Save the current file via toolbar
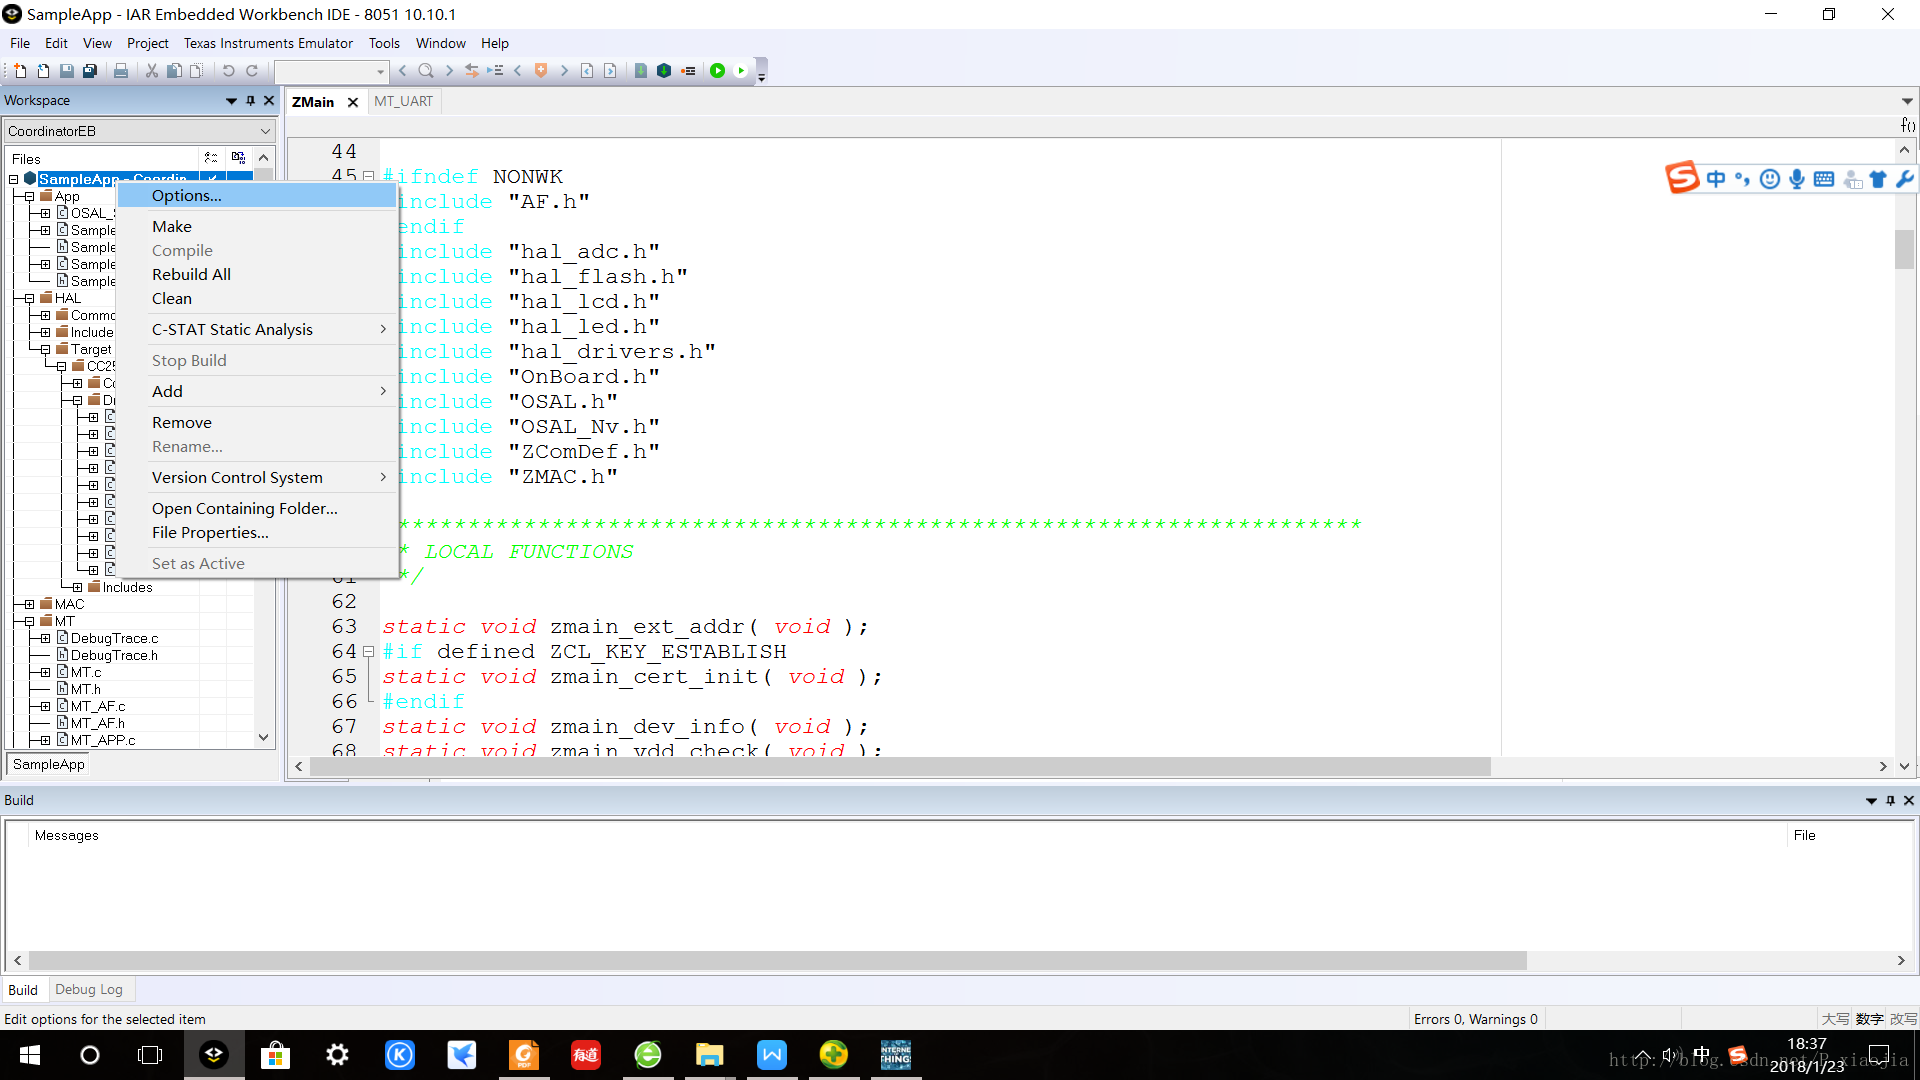1920x1080 pixels. tap(67, 71)
